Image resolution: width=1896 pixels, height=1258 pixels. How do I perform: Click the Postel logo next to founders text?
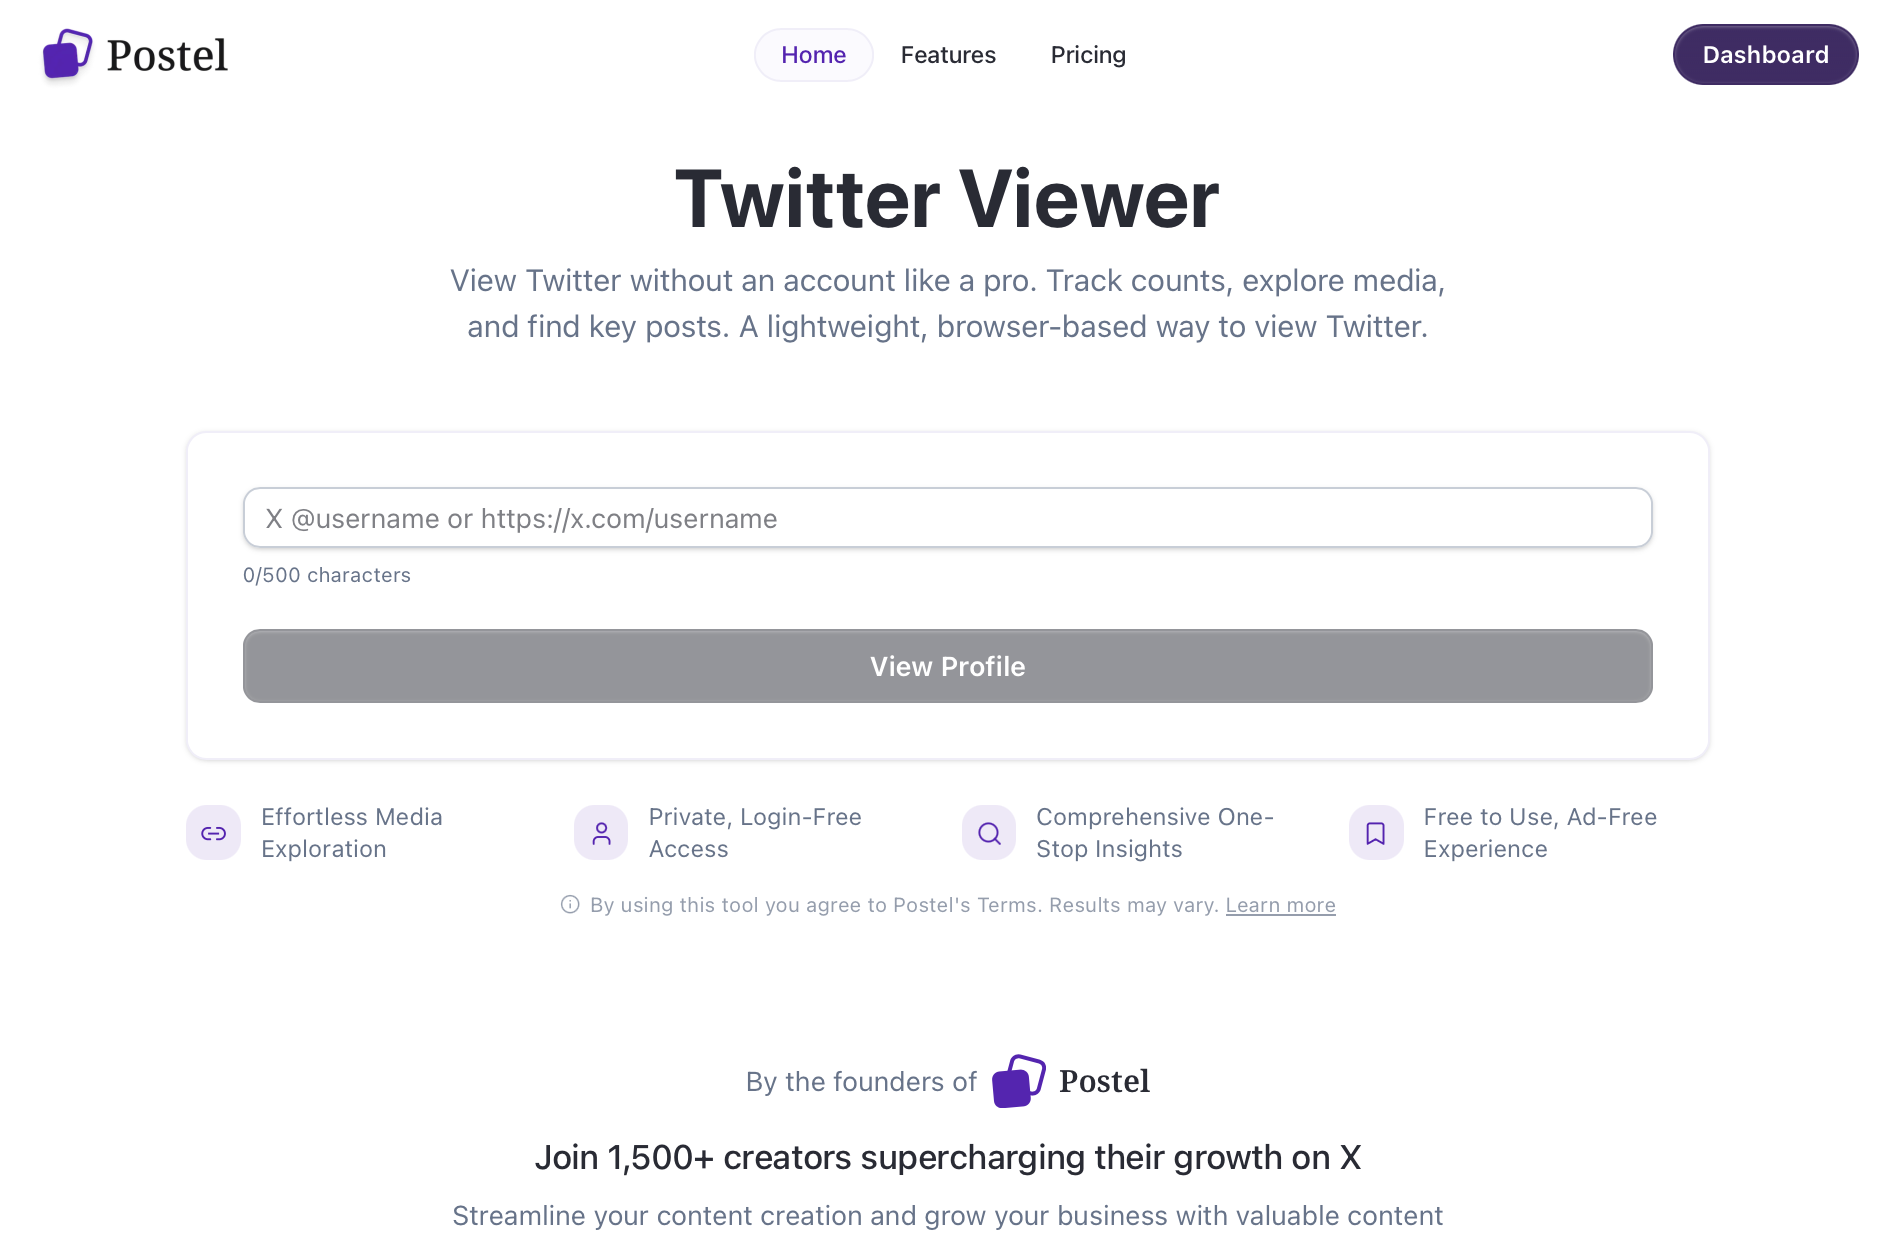click(x=1017, y=1081)
